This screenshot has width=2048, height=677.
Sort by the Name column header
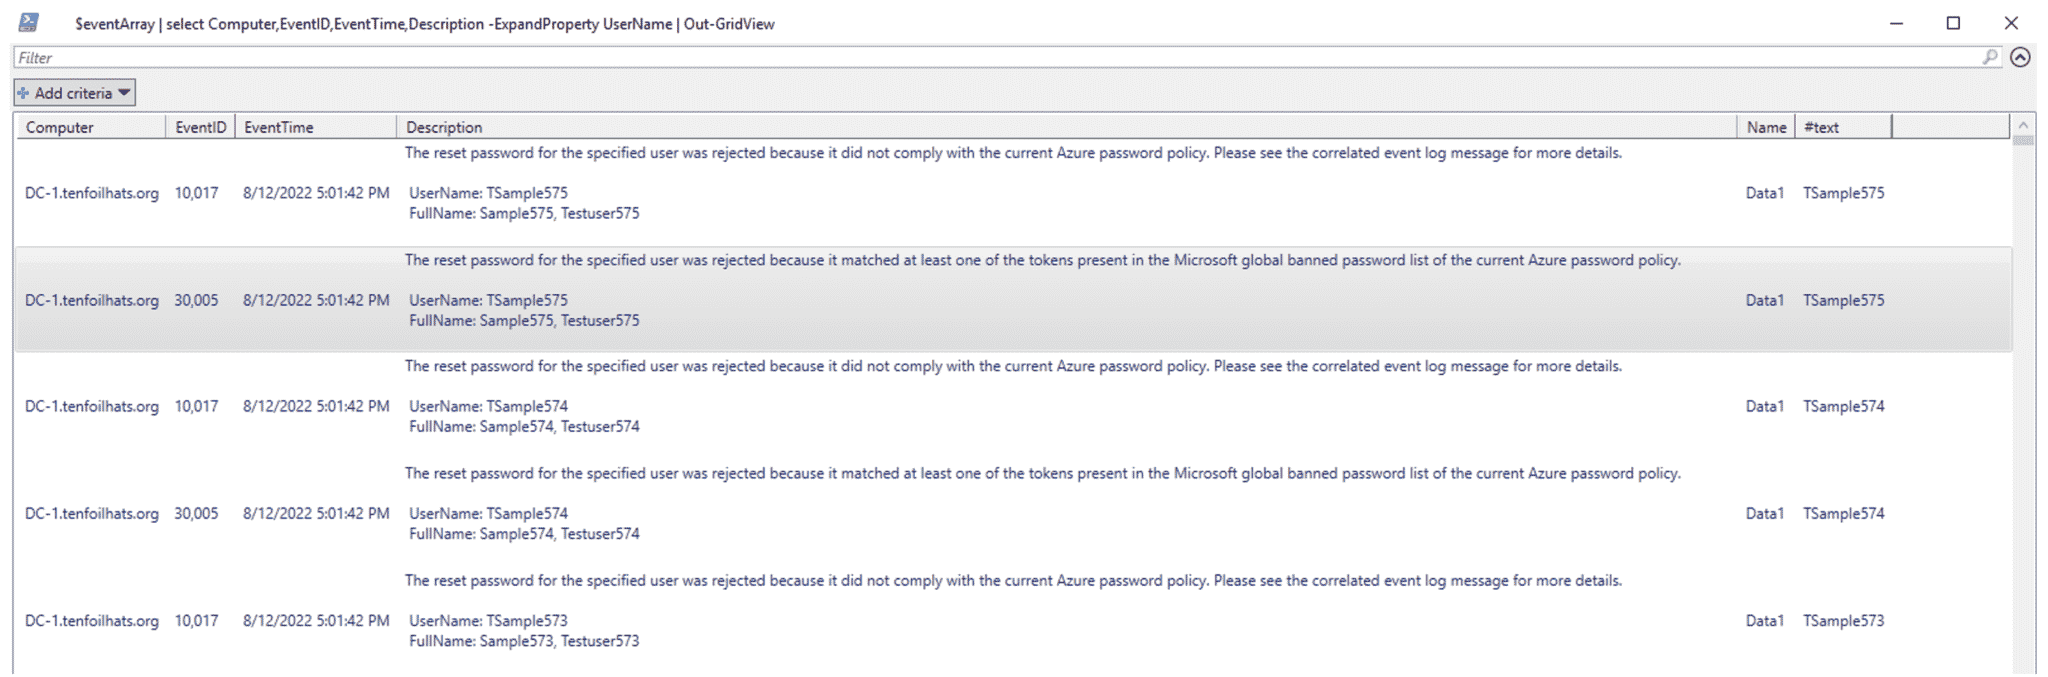coord(1766,127)
